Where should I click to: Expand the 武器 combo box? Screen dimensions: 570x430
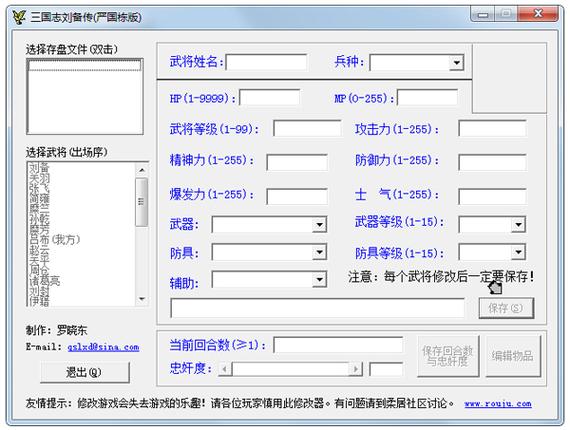[319, 225]
